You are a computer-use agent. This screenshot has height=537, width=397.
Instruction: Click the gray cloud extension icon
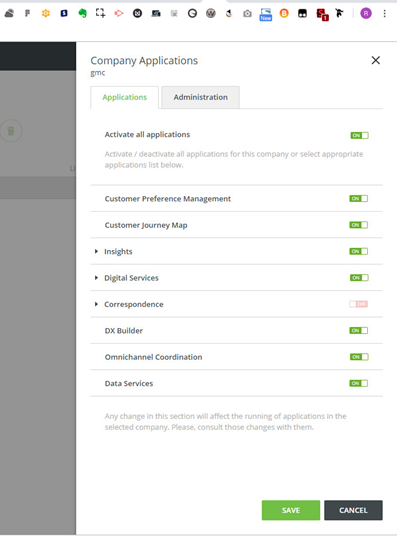click(9, 13)
